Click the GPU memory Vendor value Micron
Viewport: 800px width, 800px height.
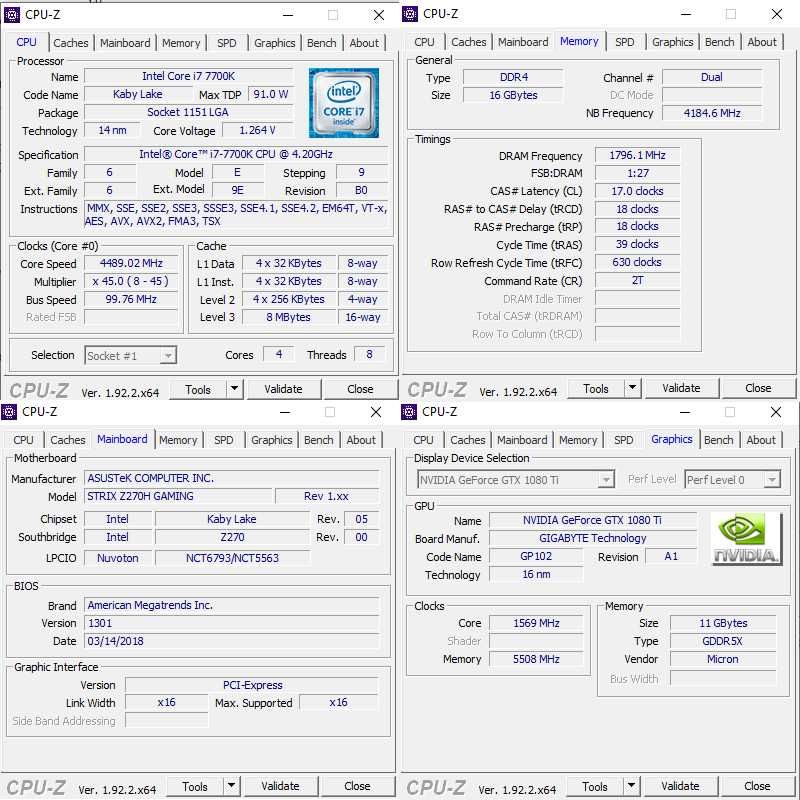(x=722, y=659)
